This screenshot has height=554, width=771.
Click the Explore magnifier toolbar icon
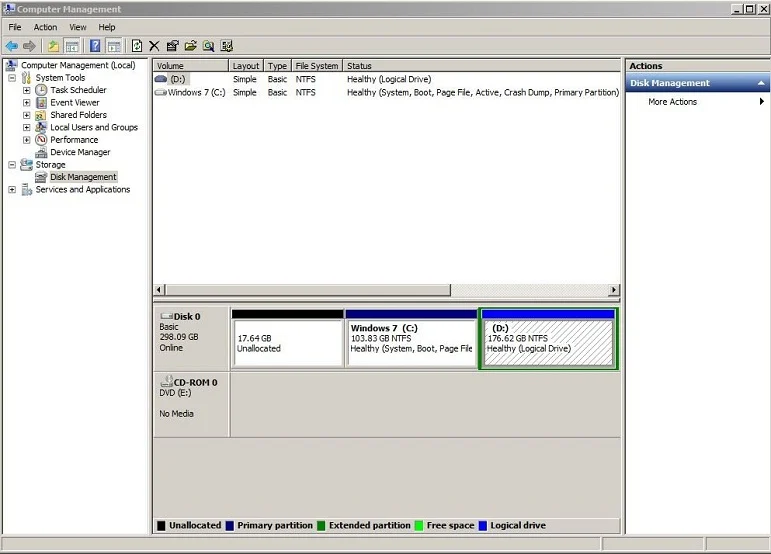point(208,46)
